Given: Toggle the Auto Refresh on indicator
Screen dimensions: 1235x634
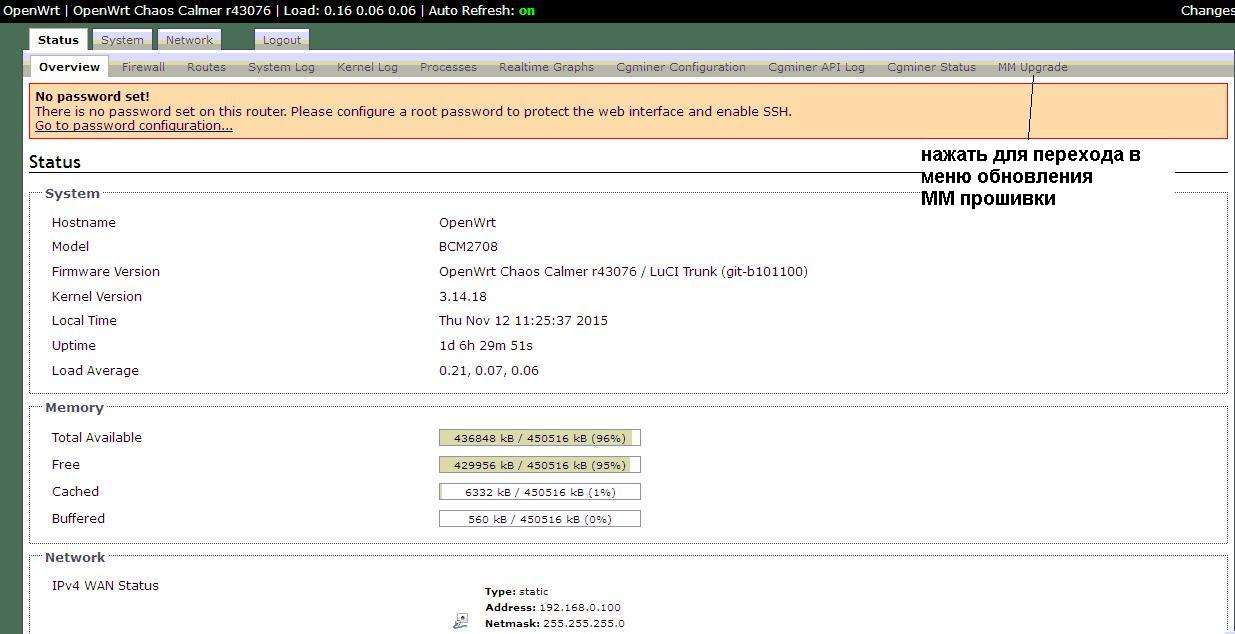Looking at the screenshot, I should pyautogui.click(x=527, y=10).
